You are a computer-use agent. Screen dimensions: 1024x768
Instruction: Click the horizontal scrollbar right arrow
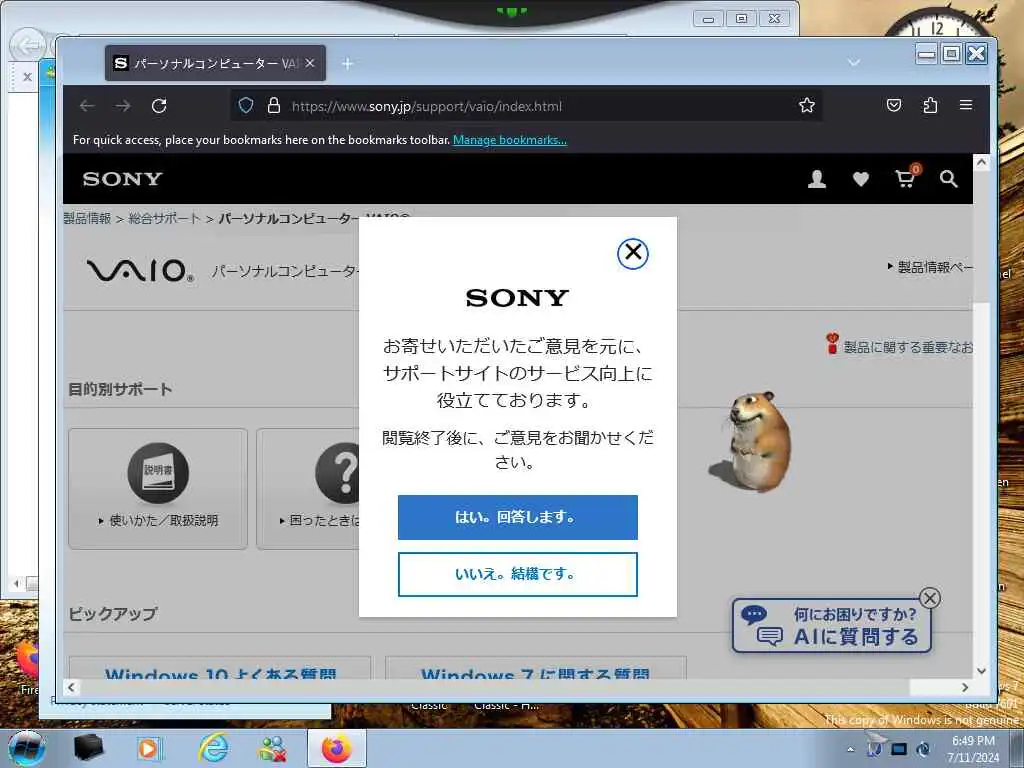(x=965, y=687)
